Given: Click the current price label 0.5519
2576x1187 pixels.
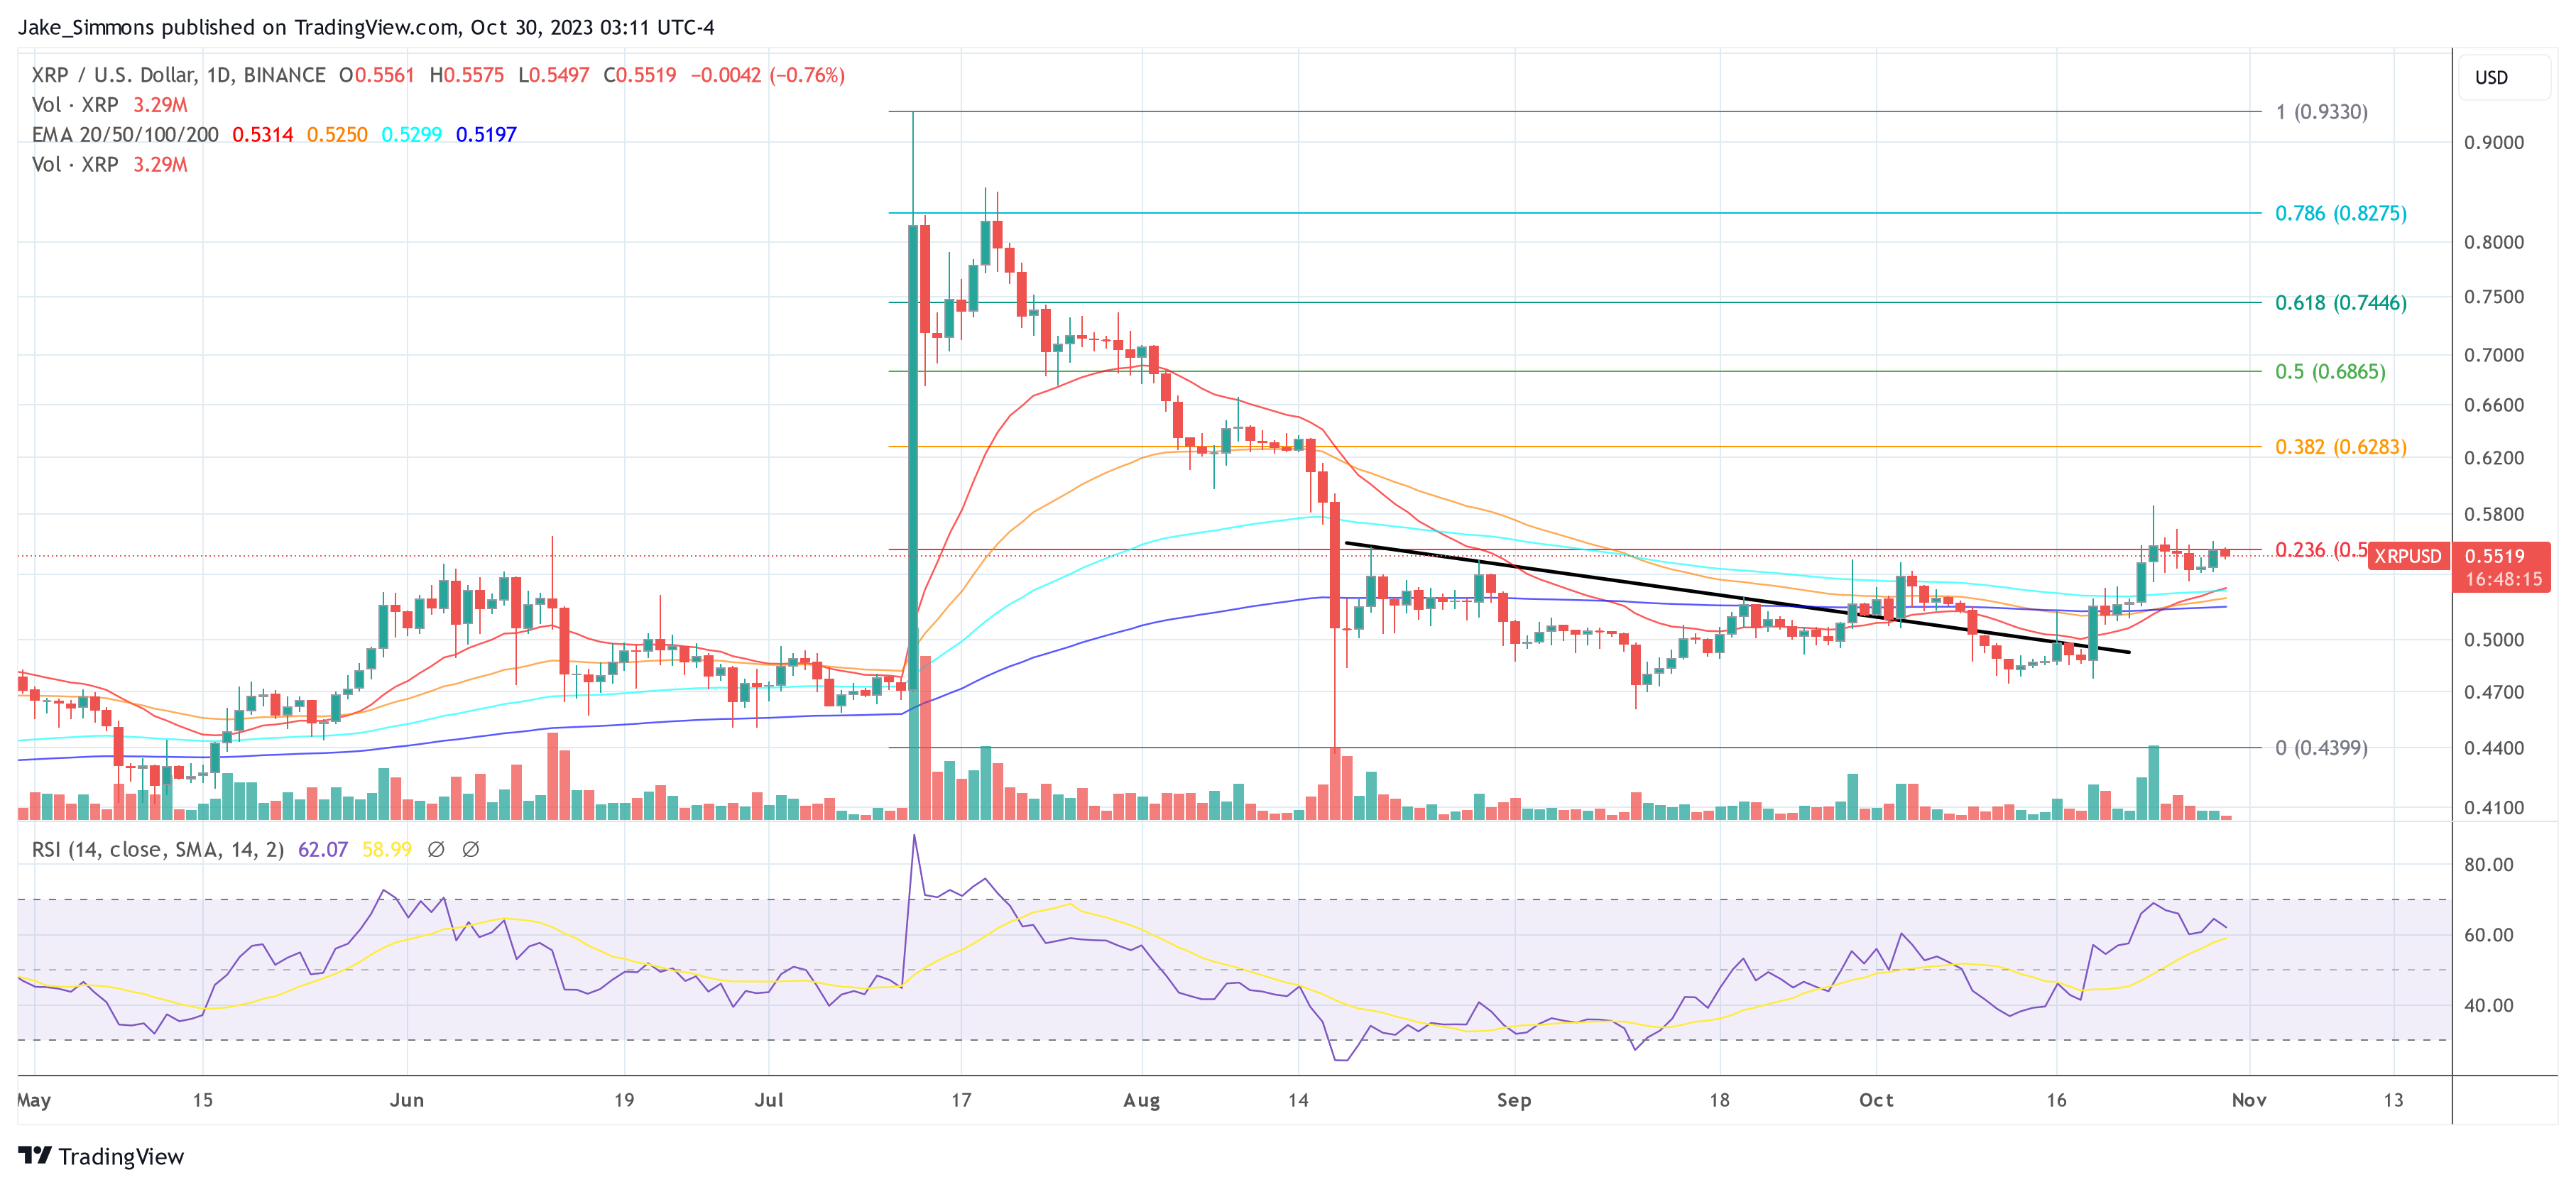Looking at the screenshot, I should 2495,556.
